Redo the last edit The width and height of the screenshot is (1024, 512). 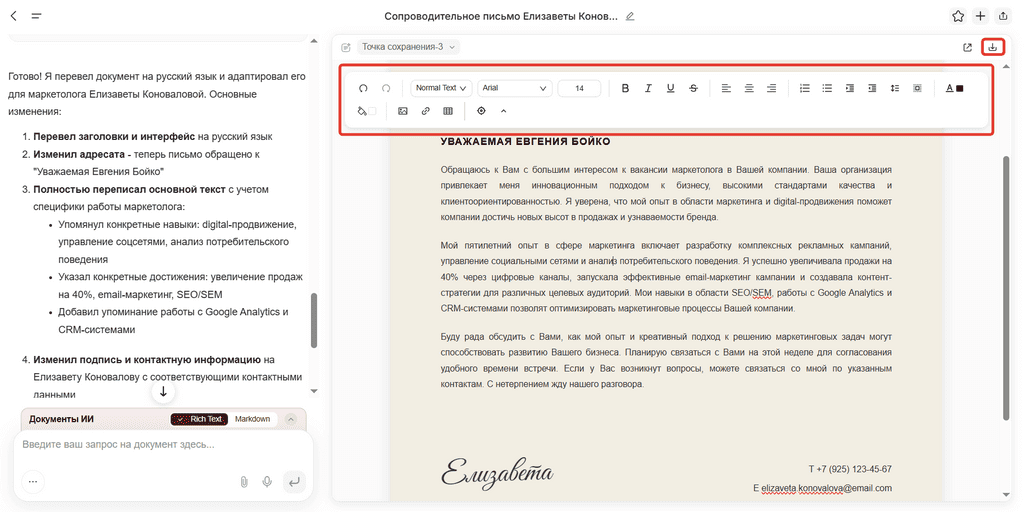tap(386, 88)
